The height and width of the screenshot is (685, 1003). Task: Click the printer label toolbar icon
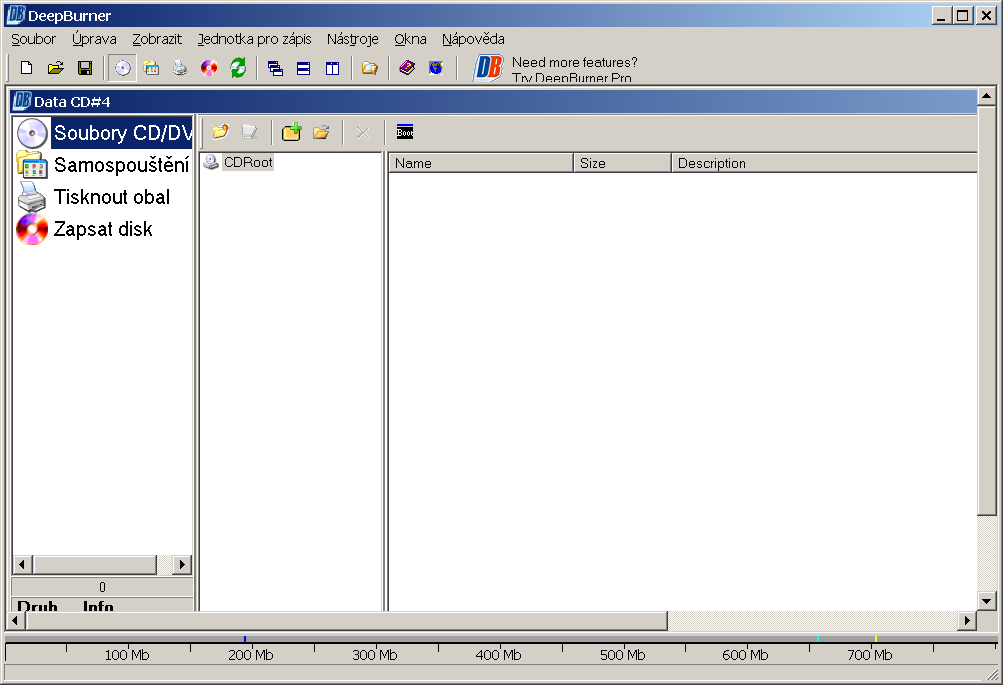coord(180,68)
